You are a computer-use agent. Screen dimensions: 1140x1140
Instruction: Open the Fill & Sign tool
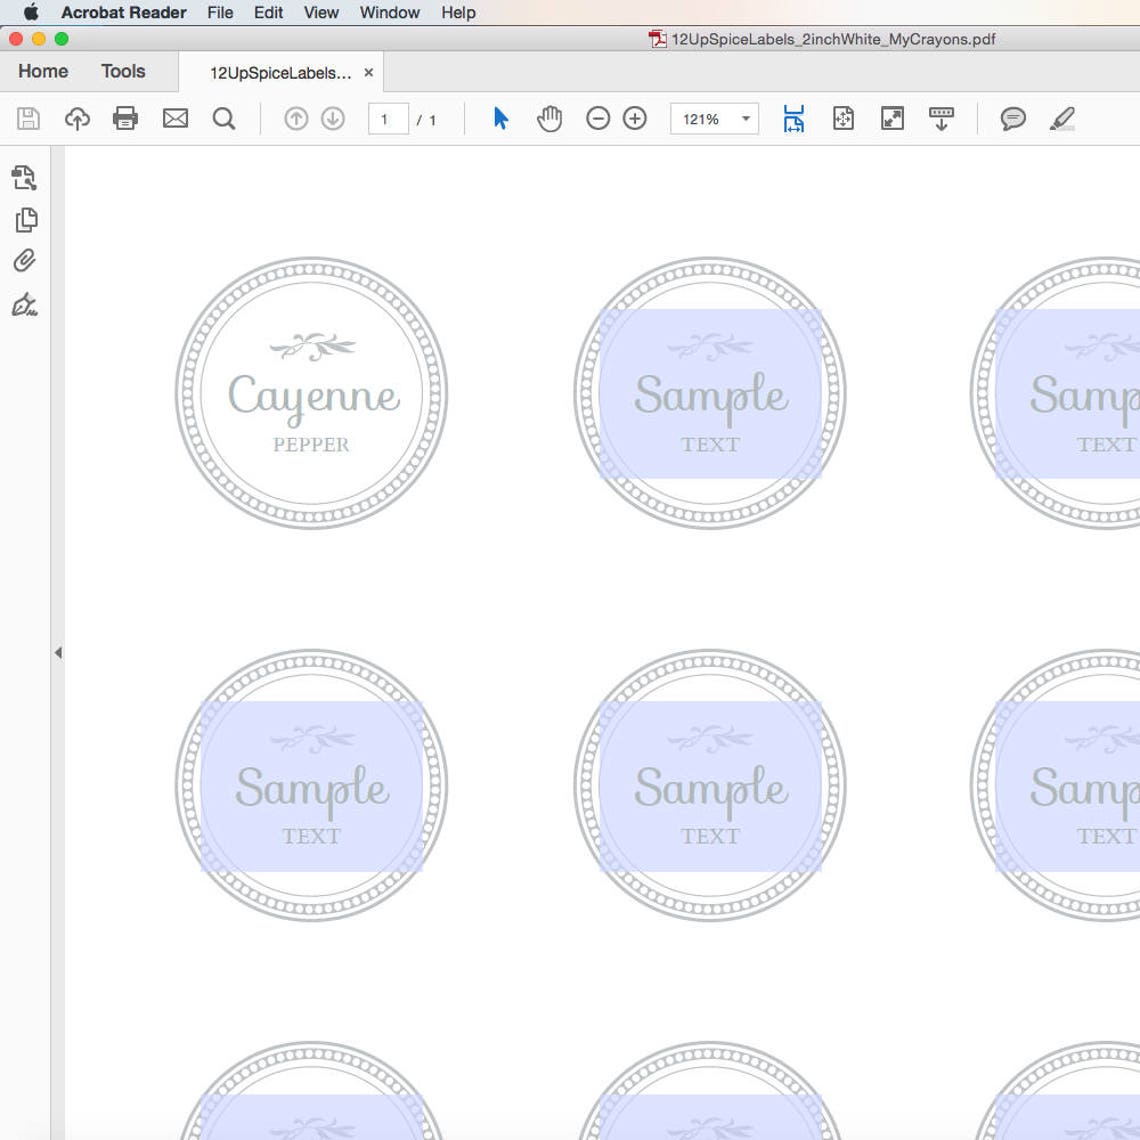point(25,305)
